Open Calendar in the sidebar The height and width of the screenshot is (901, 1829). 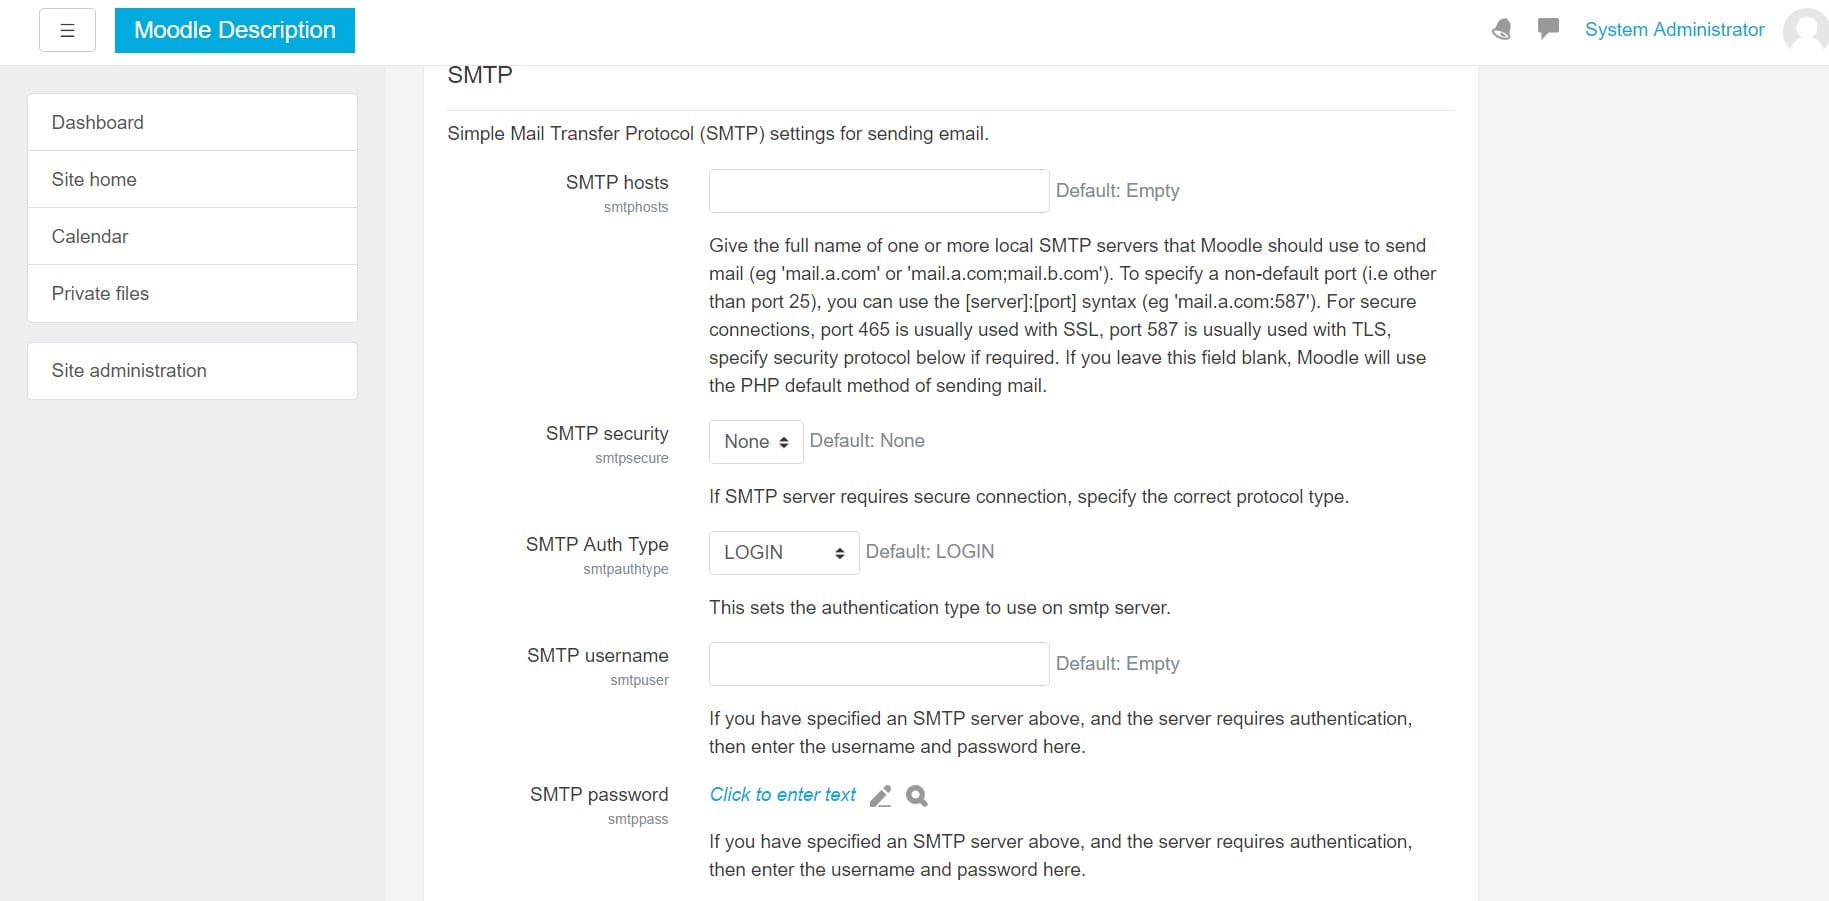coord(192,237)
